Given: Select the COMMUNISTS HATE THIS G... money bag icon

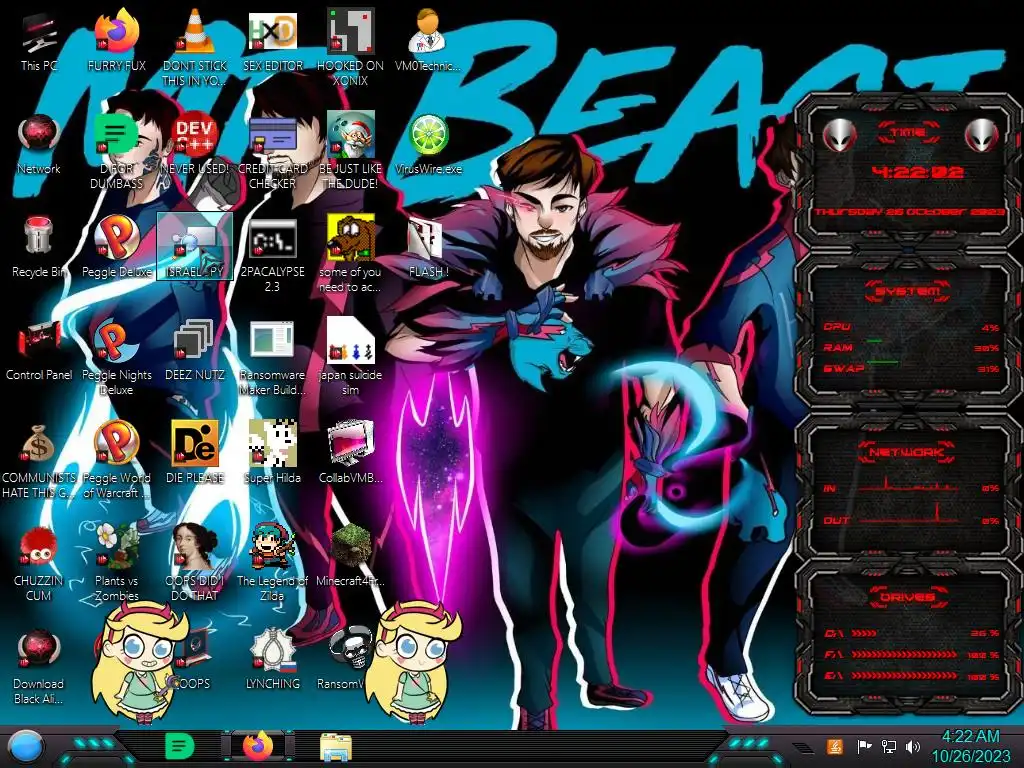Looking at the screenshot, I should (39, 460).
